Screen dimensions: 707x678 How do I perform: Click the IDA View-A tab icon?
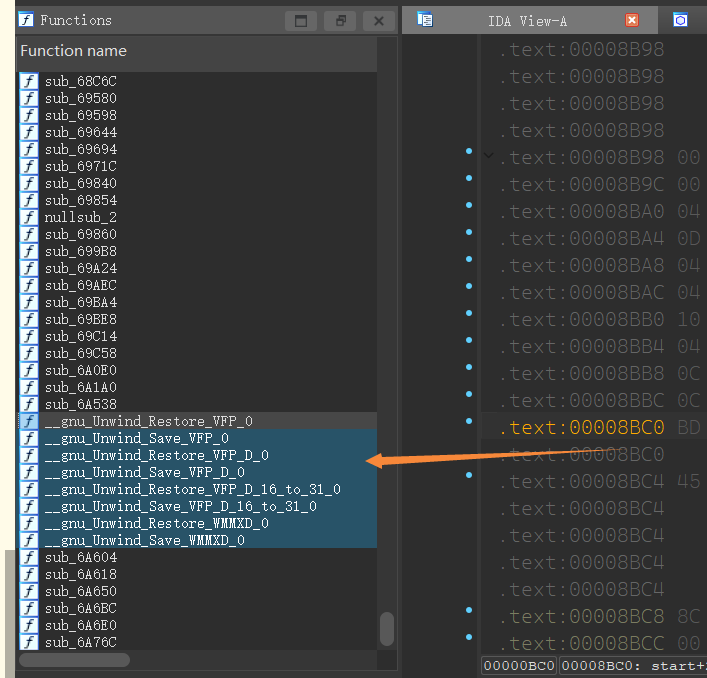click(x=425, y=20)
